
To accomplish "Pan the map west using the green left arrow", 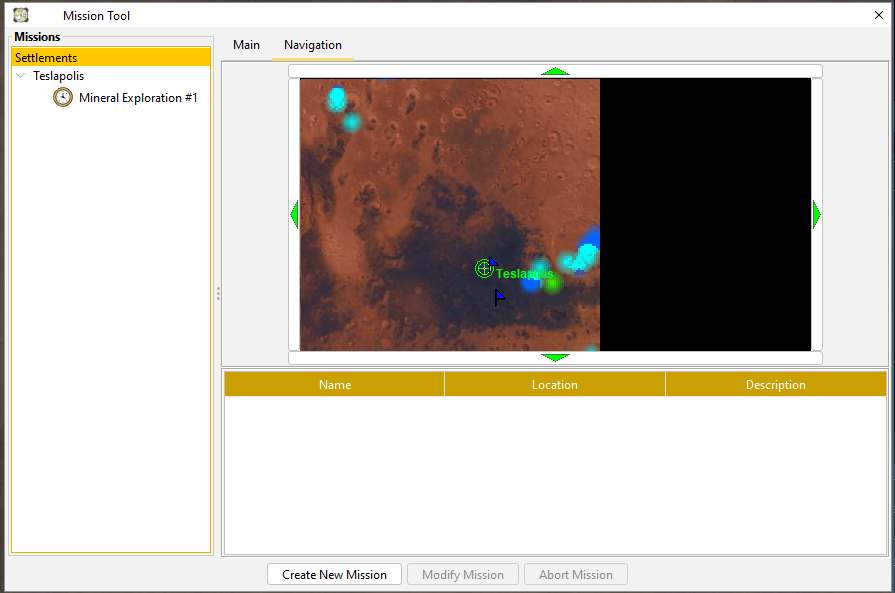I will 294,213.
